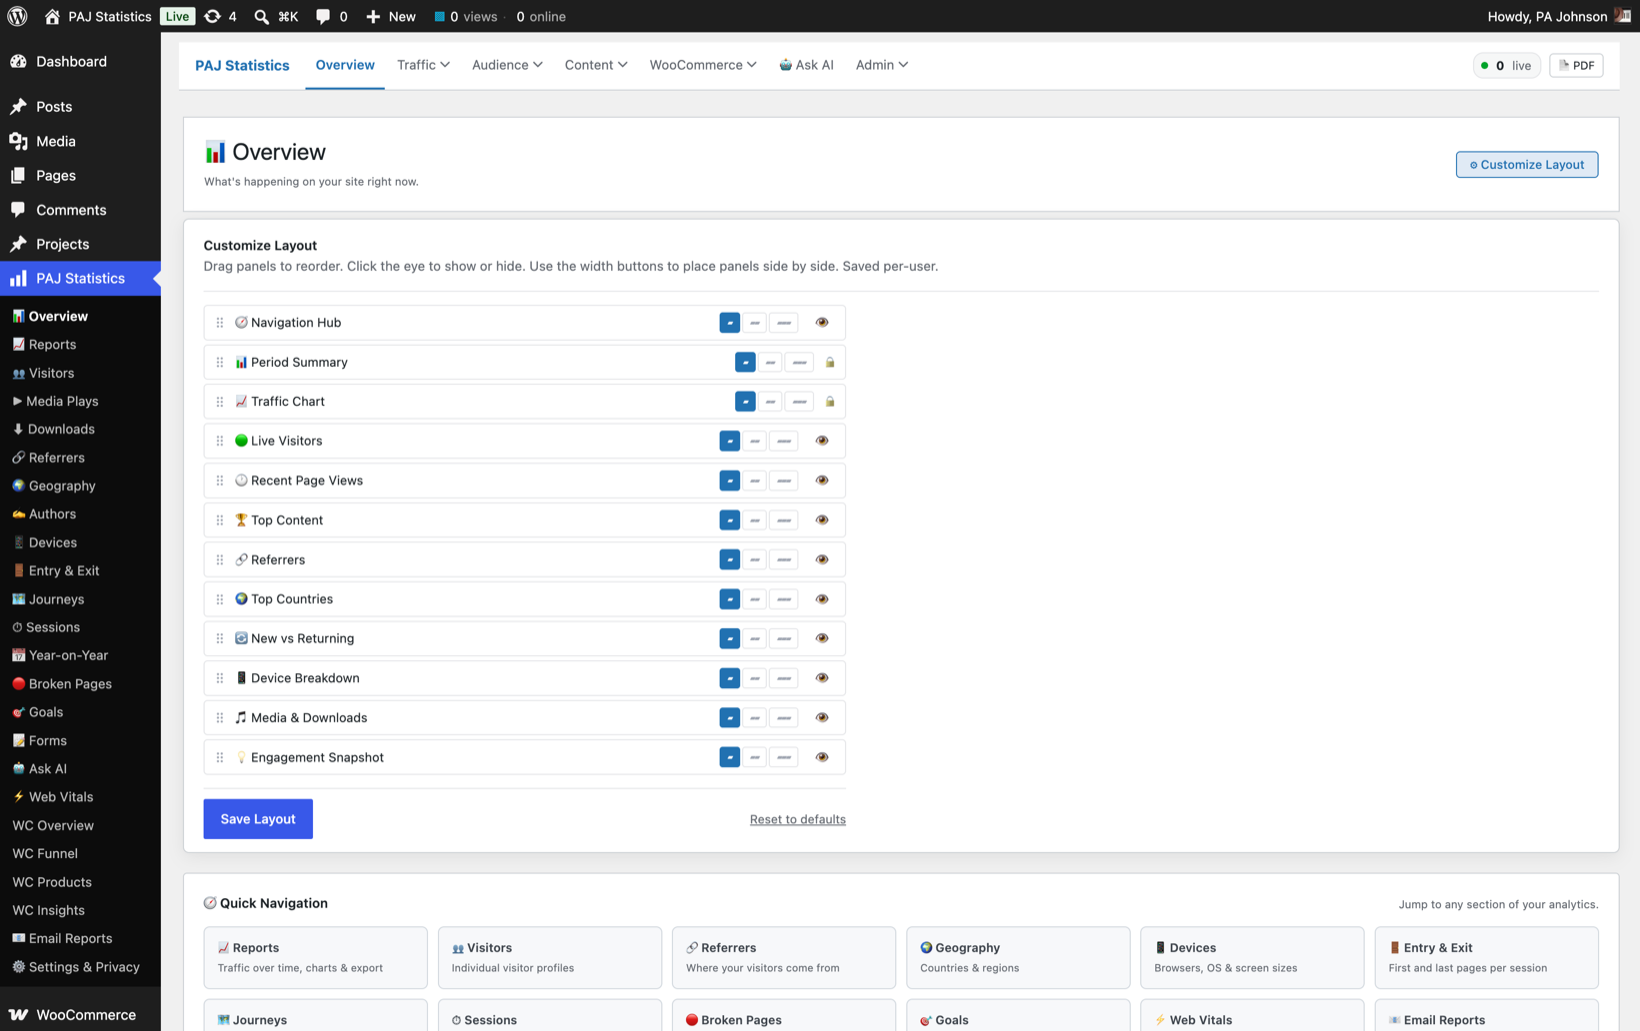The width and height of the screenshot is (1640, 1031).
Task: Open Entry & Exit quick navigation card
Action: pos(1486,957)
